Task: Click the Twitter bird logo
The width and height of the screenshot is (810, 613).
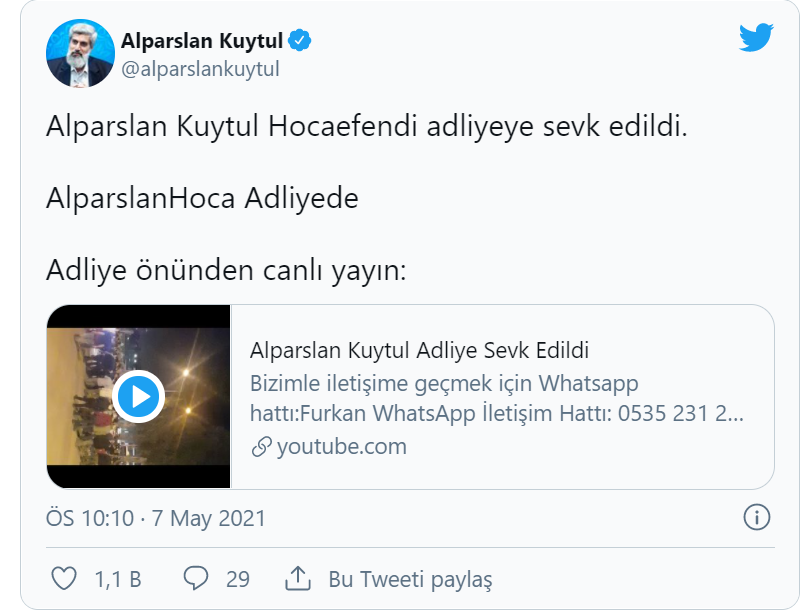Action: (756, 38)
